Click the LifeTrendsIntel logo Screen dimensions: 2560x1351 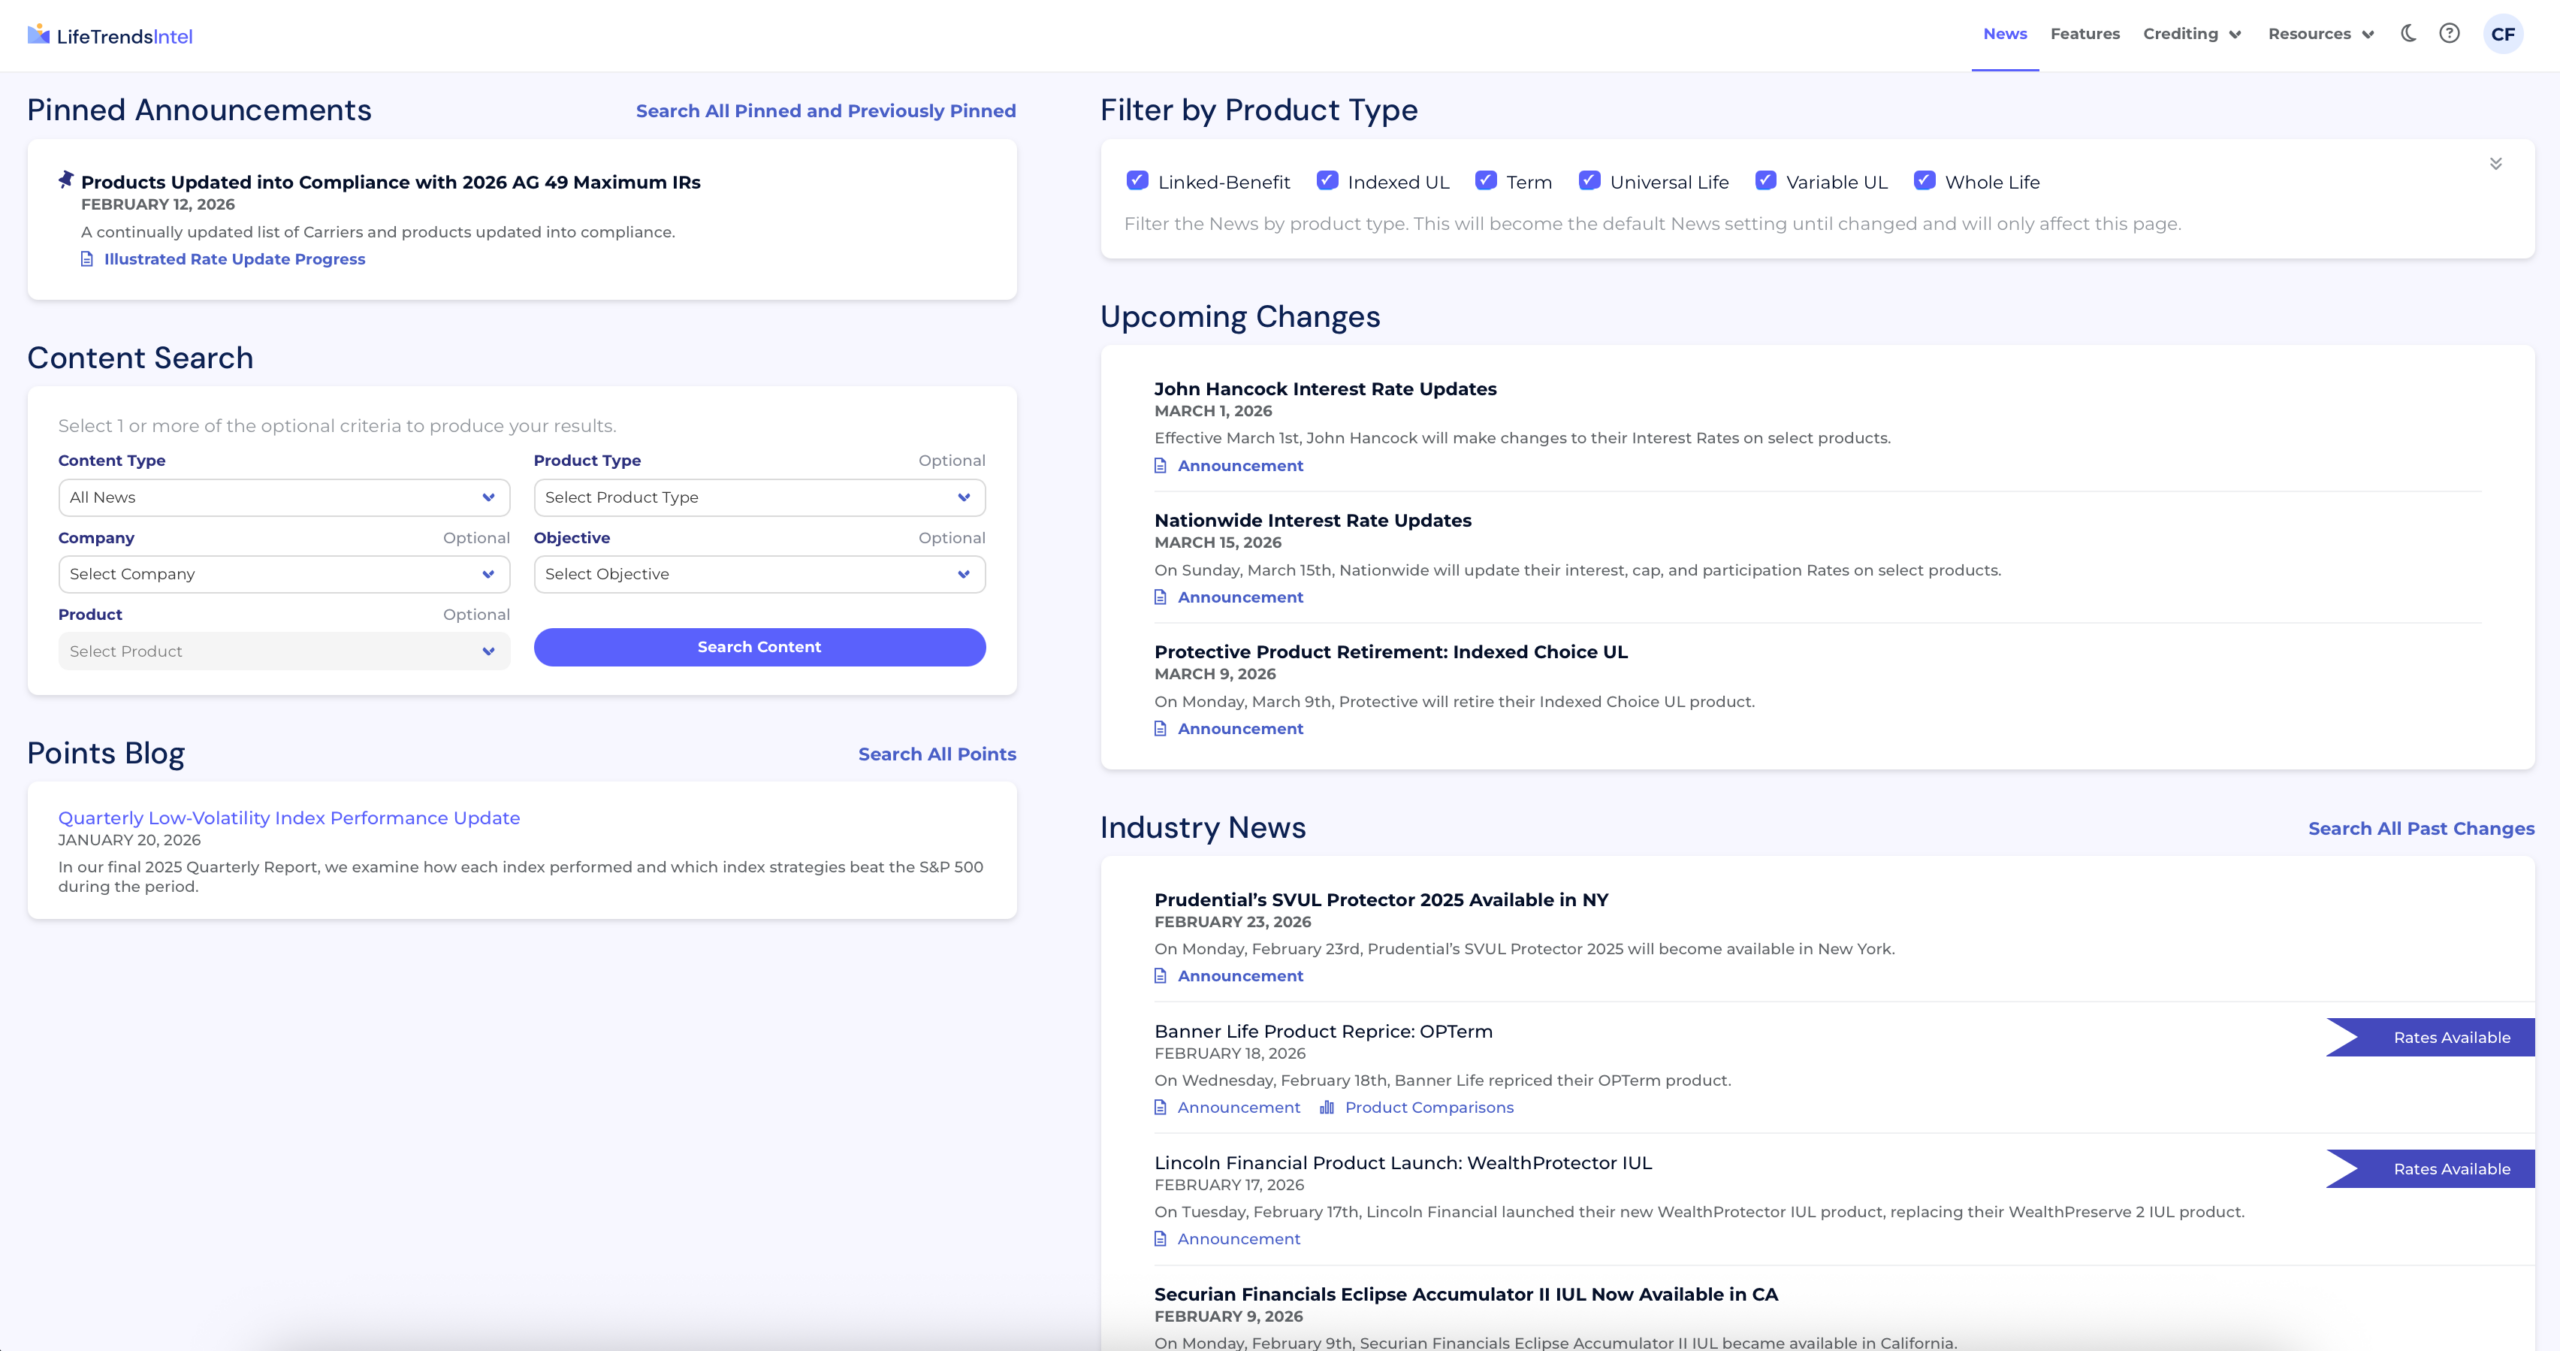click(x=110, y=36)
